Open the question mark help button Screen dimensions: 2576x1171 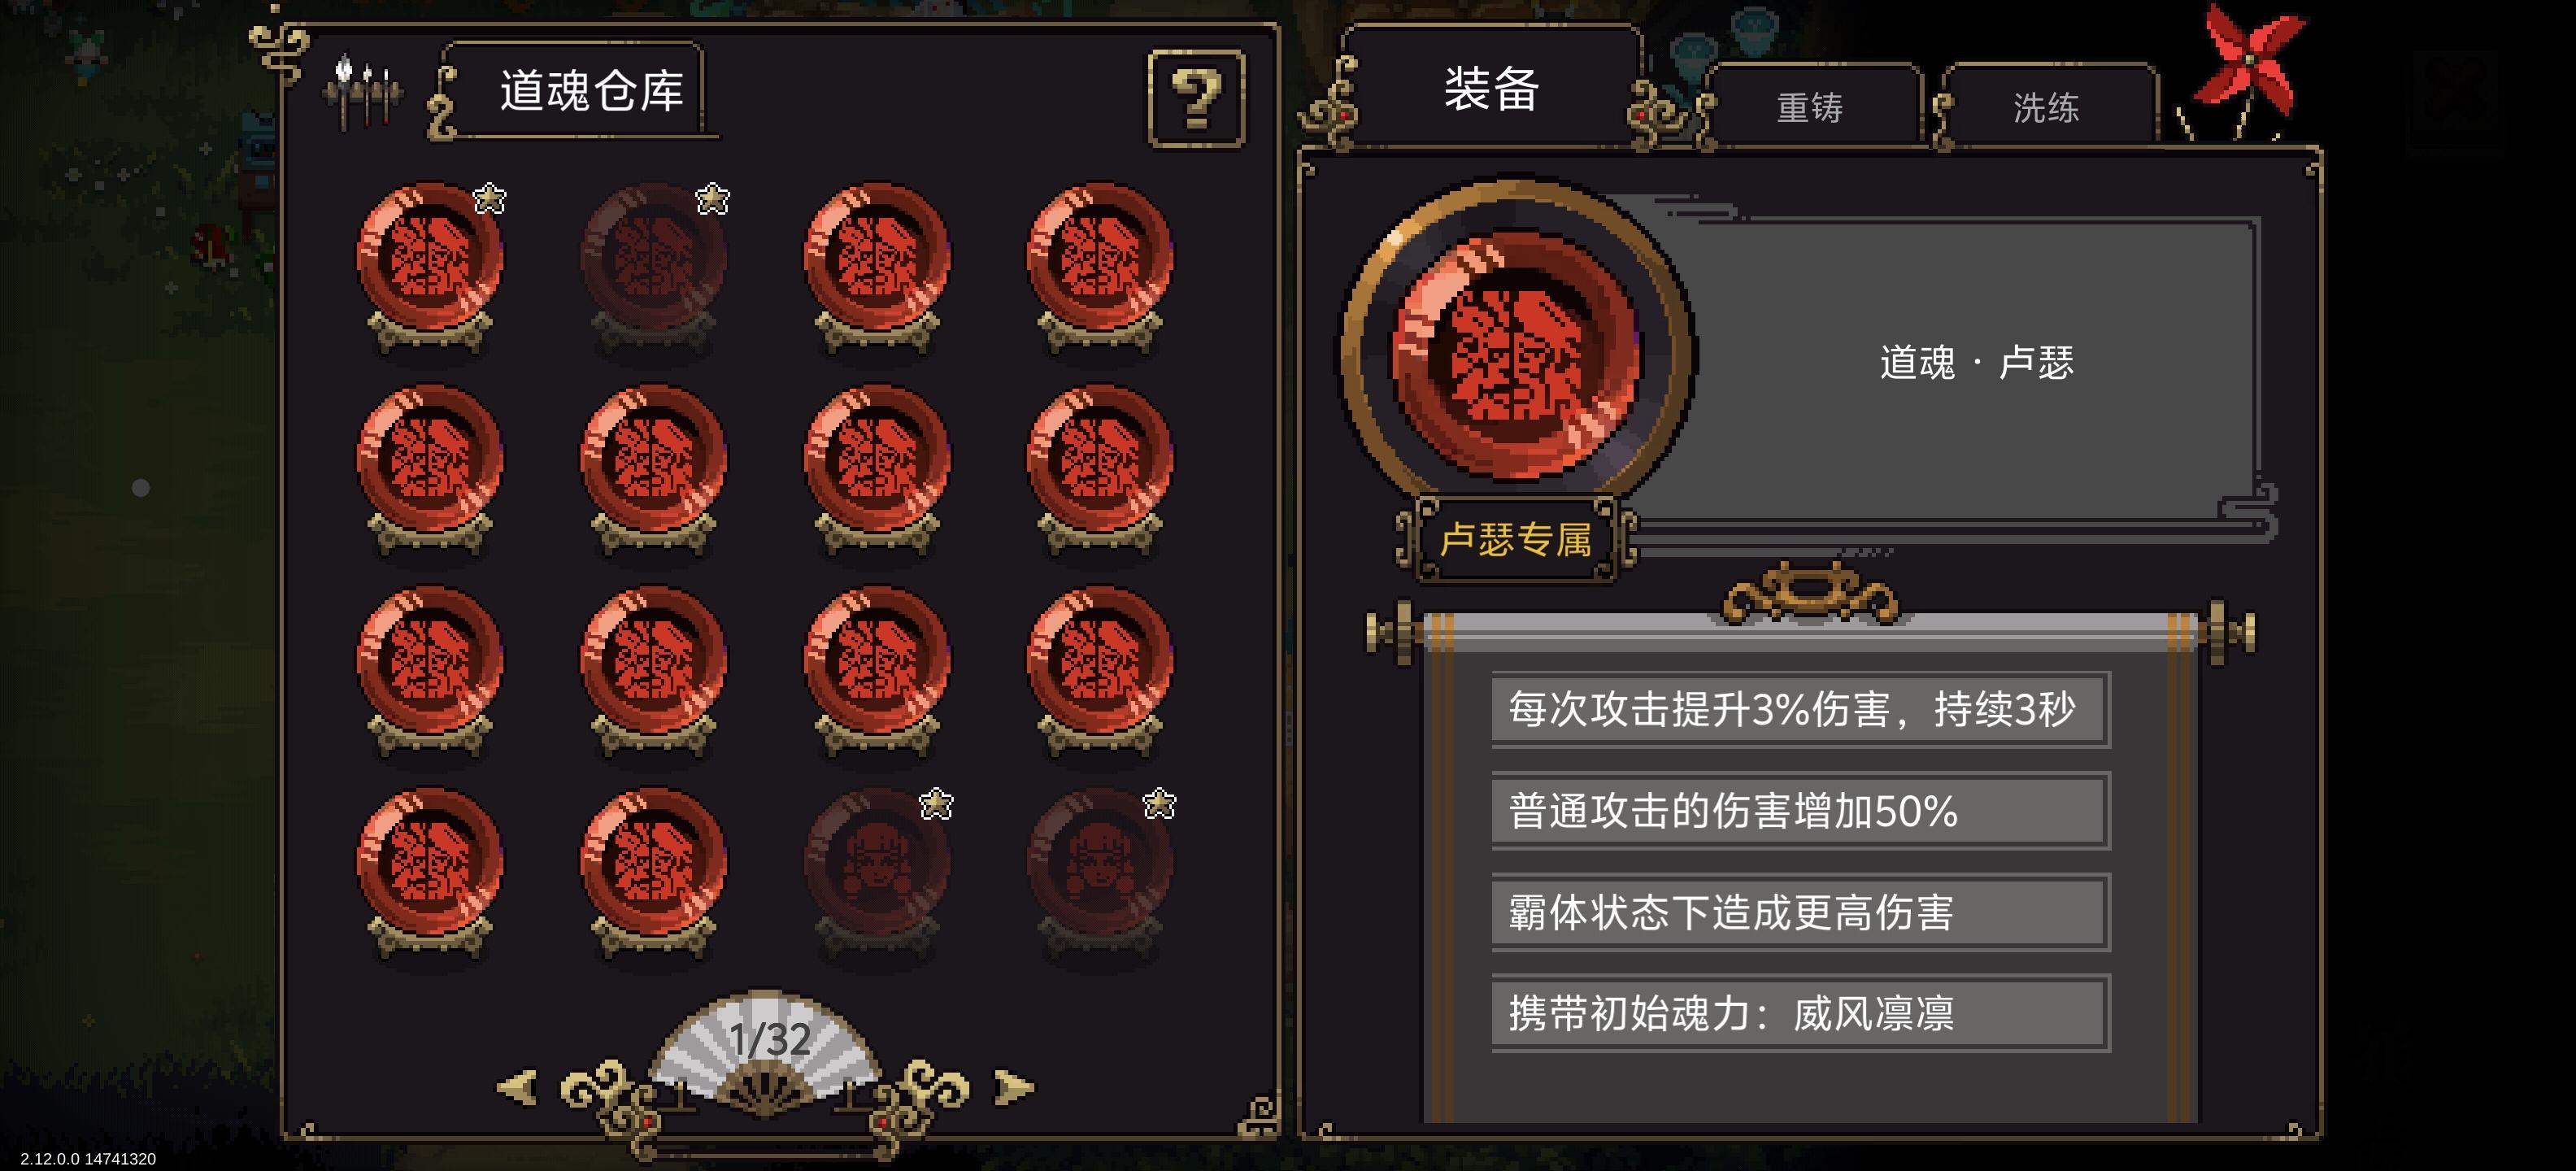coord(1196,98)
